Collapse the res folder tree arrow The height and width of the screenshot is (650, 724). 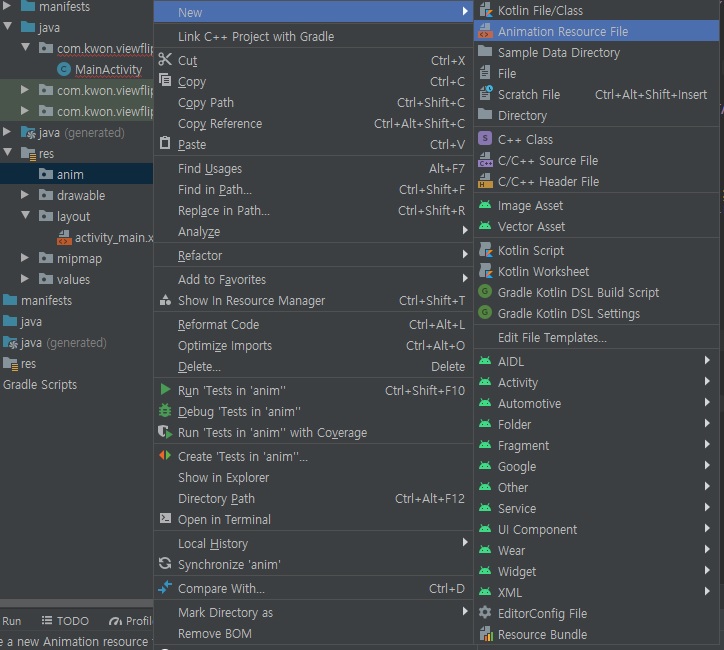(x=8, y=152)
